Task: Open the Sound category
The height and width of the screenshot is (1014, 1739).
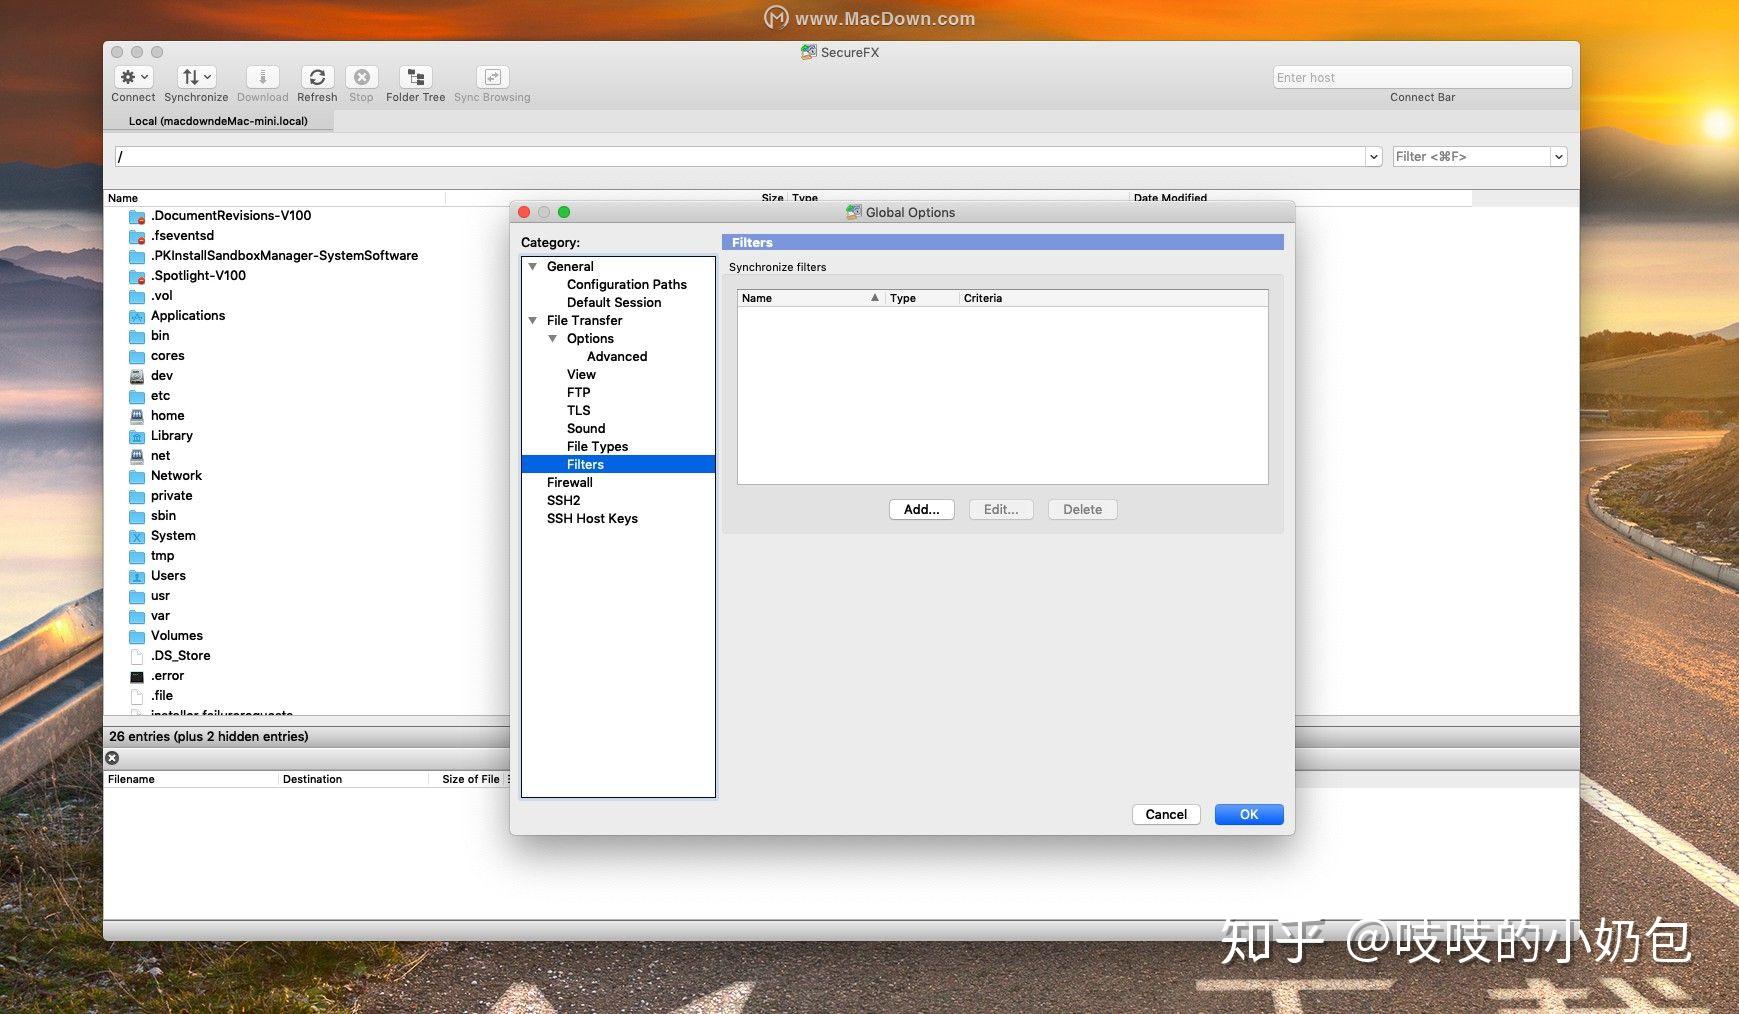Action: pos(586,428)
